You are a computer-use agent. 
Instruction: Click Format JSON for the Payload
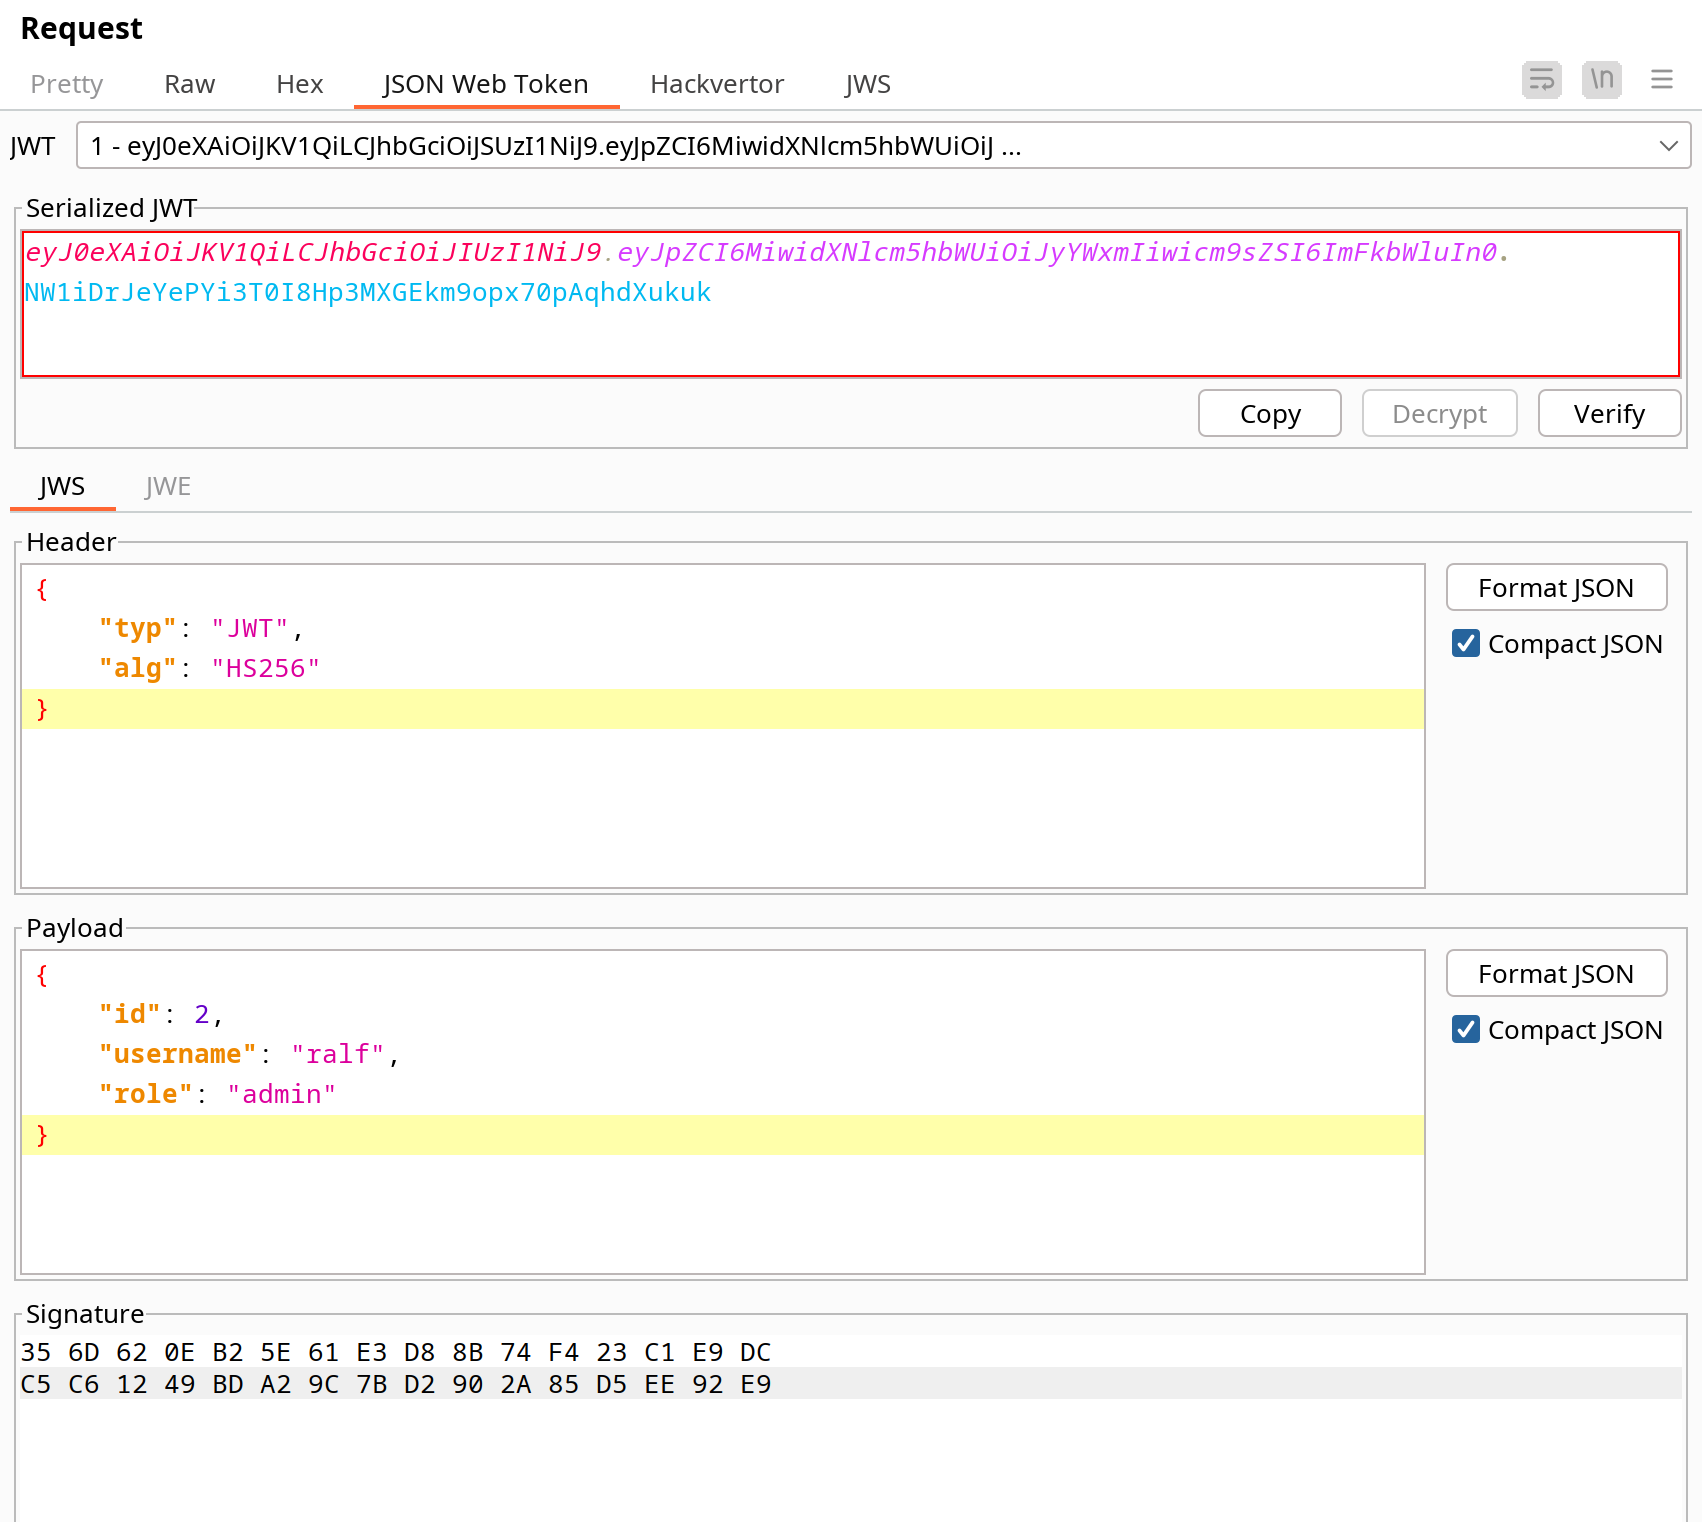[1556, 973]
